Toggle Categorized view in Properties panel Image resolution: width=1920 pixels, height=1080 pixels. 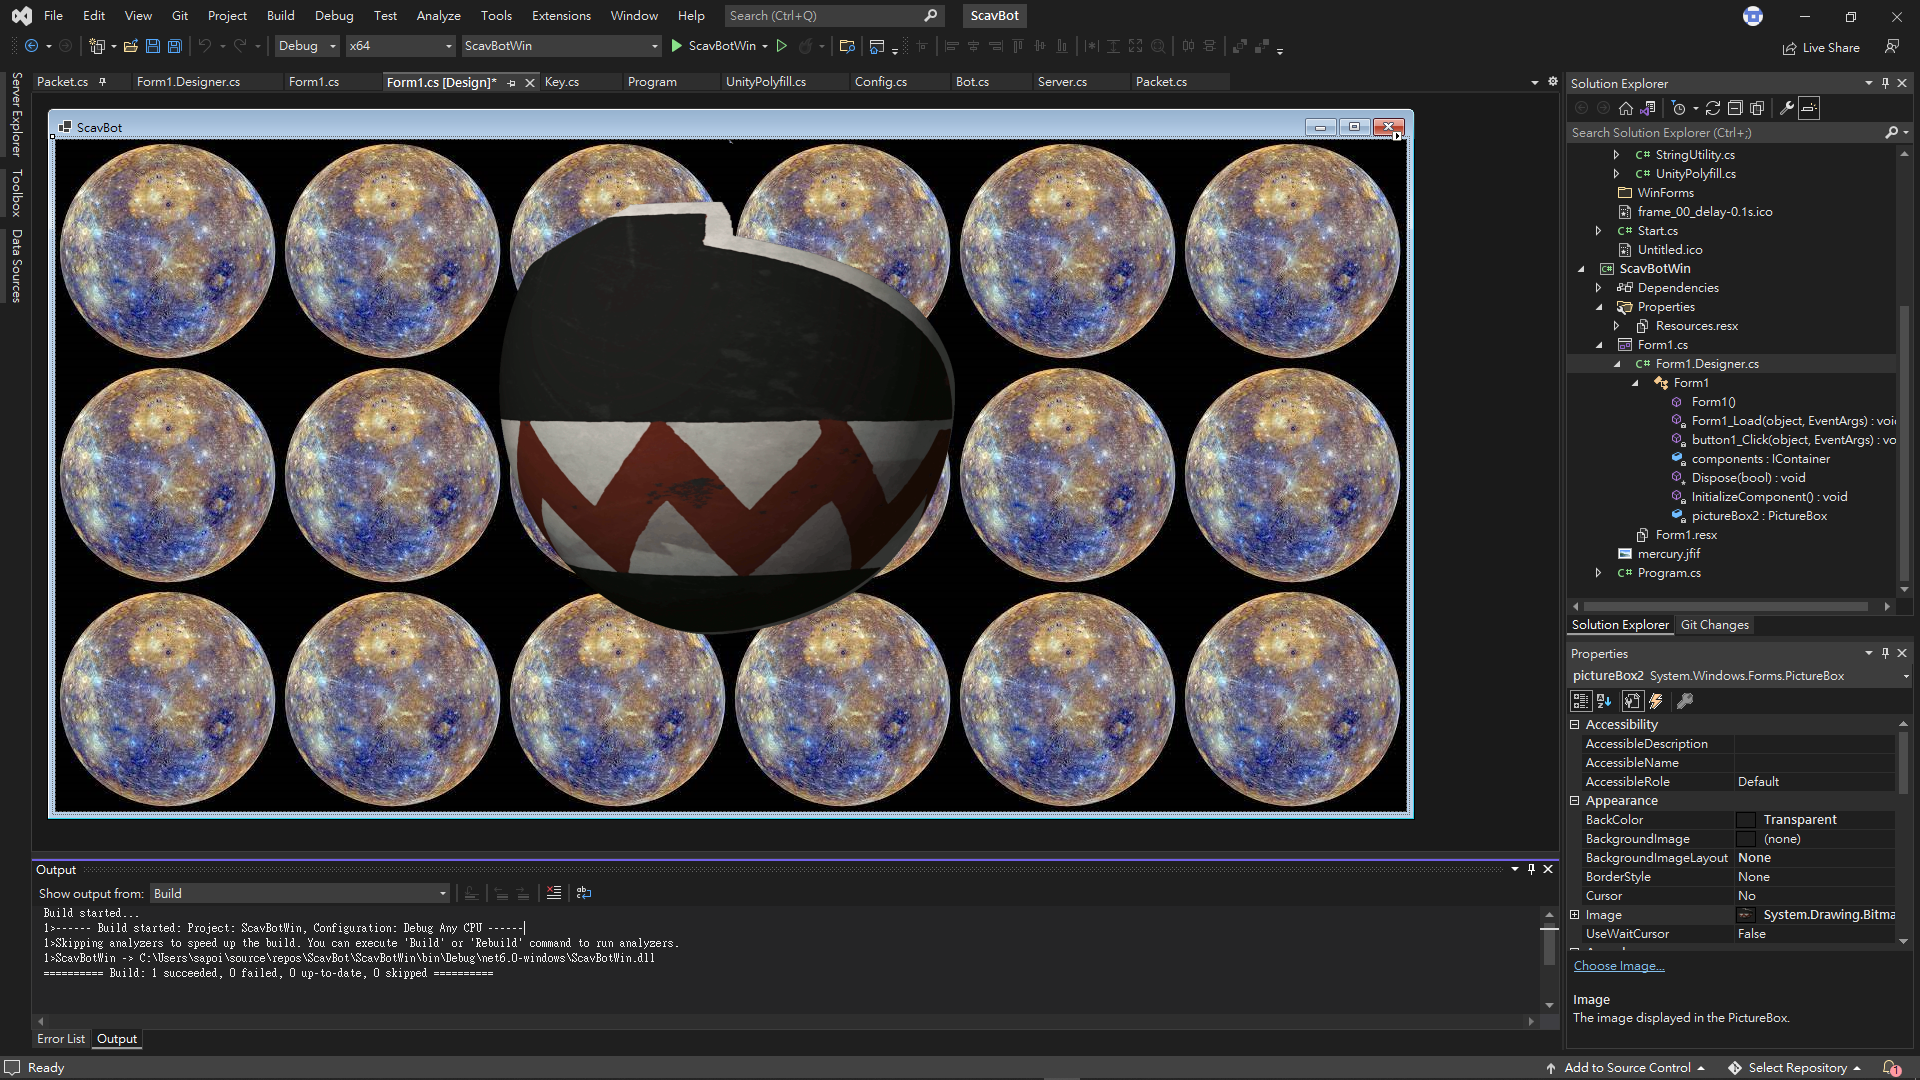(1581, 701)
